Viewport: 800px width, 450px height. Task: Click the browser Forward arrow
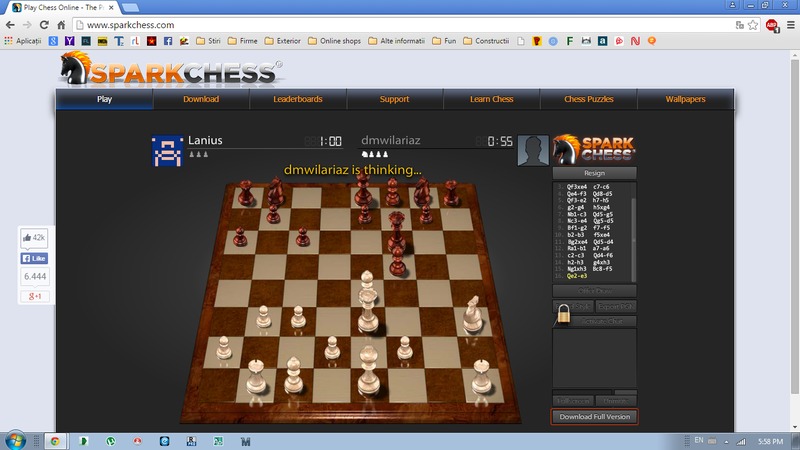pyautogui.click(x=27, y=25)
